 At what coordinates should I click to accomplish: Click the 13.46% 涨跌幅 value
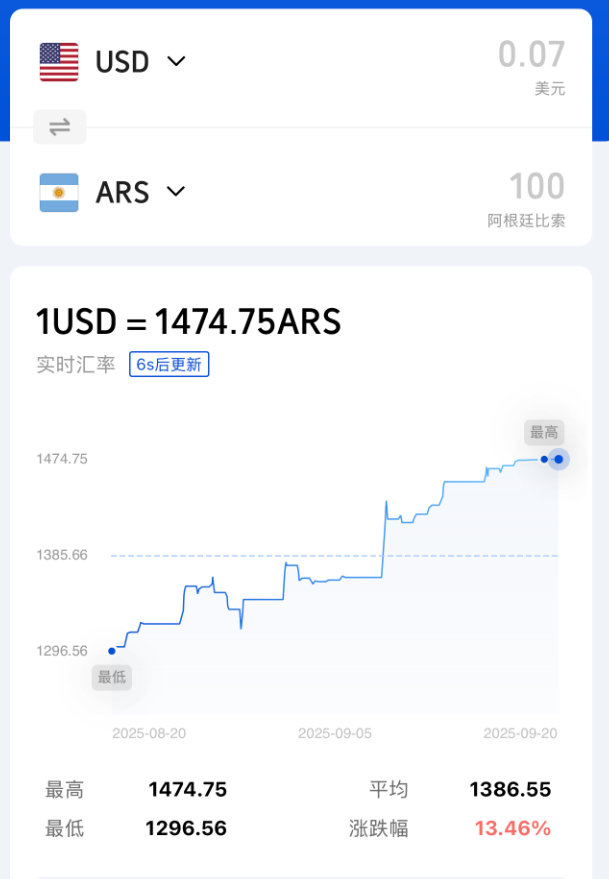[512, 828]
